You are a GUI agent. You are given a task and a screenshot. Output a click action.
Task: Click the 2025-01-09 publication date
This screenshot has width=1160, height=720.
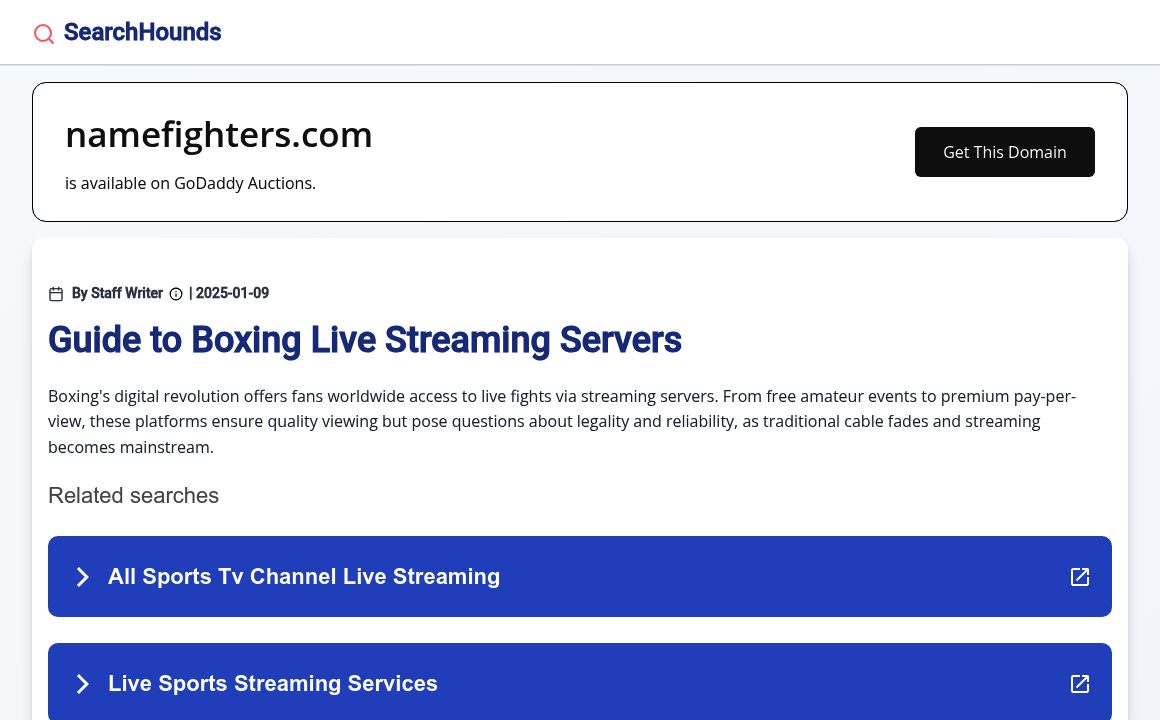pos(232,293)
